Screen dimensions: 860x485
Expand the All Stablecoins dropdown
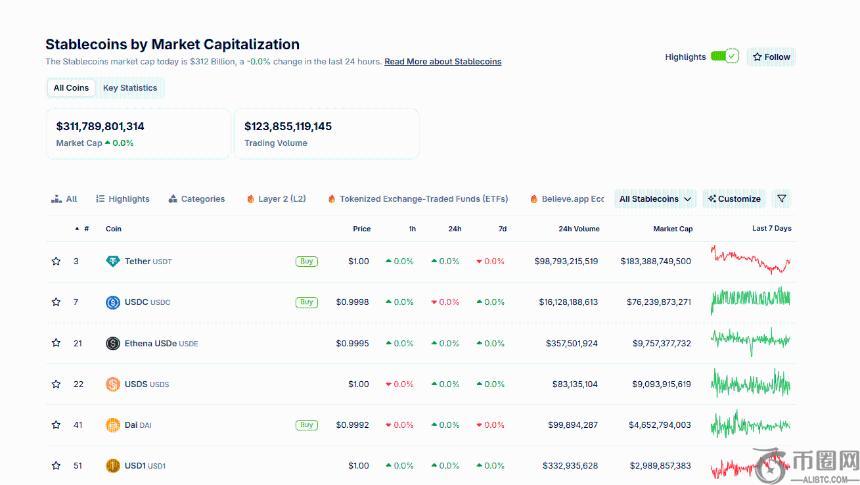point(655,199)
